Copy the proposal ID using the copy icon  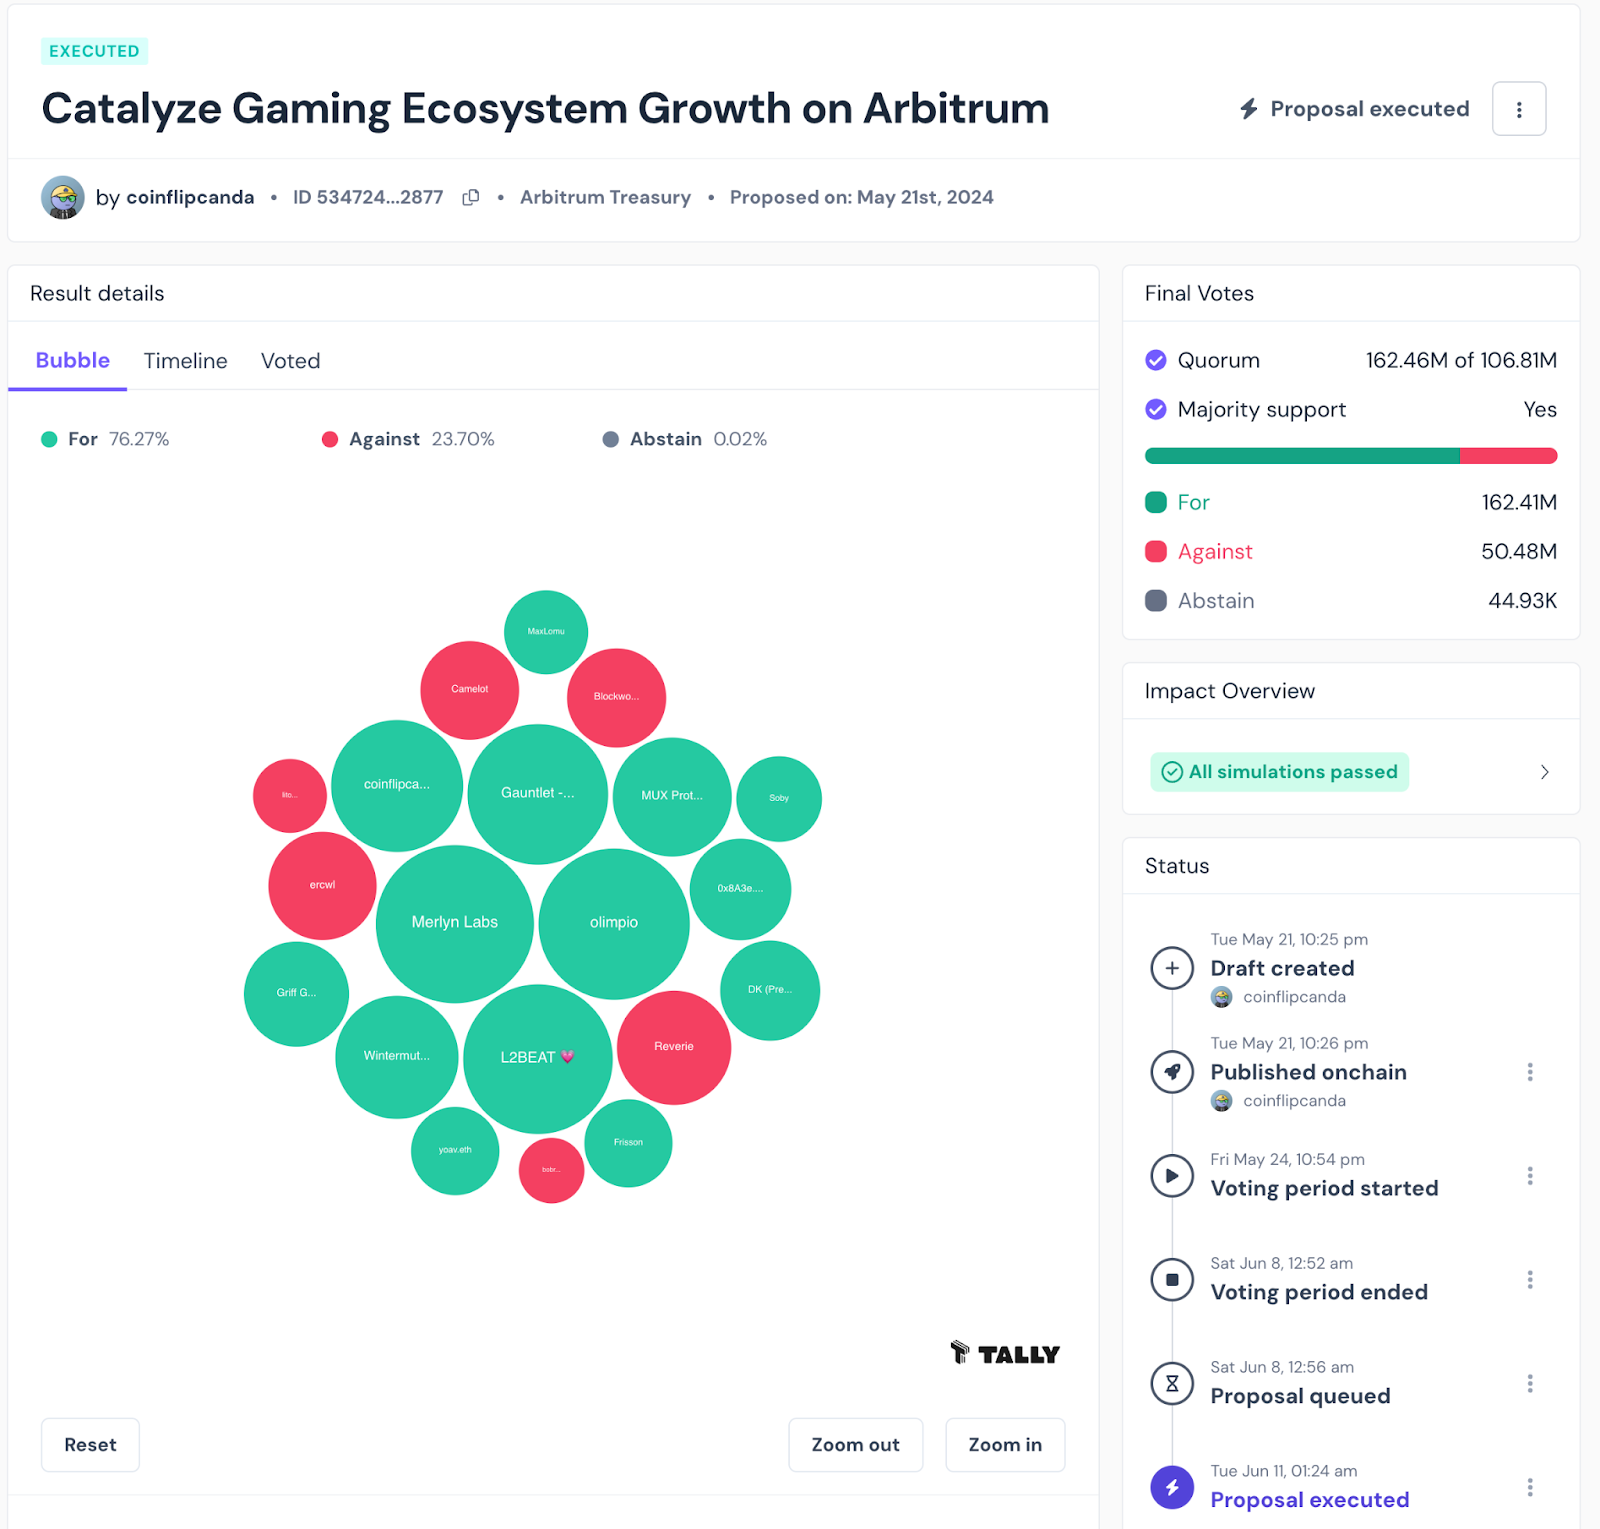[470, 197]
